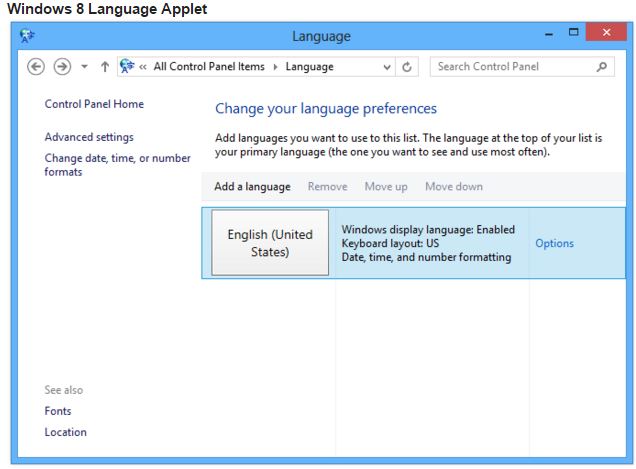Click the Language breadcrumb segment
The width and height of the screenshot is (636, 469).
point(309,67)
